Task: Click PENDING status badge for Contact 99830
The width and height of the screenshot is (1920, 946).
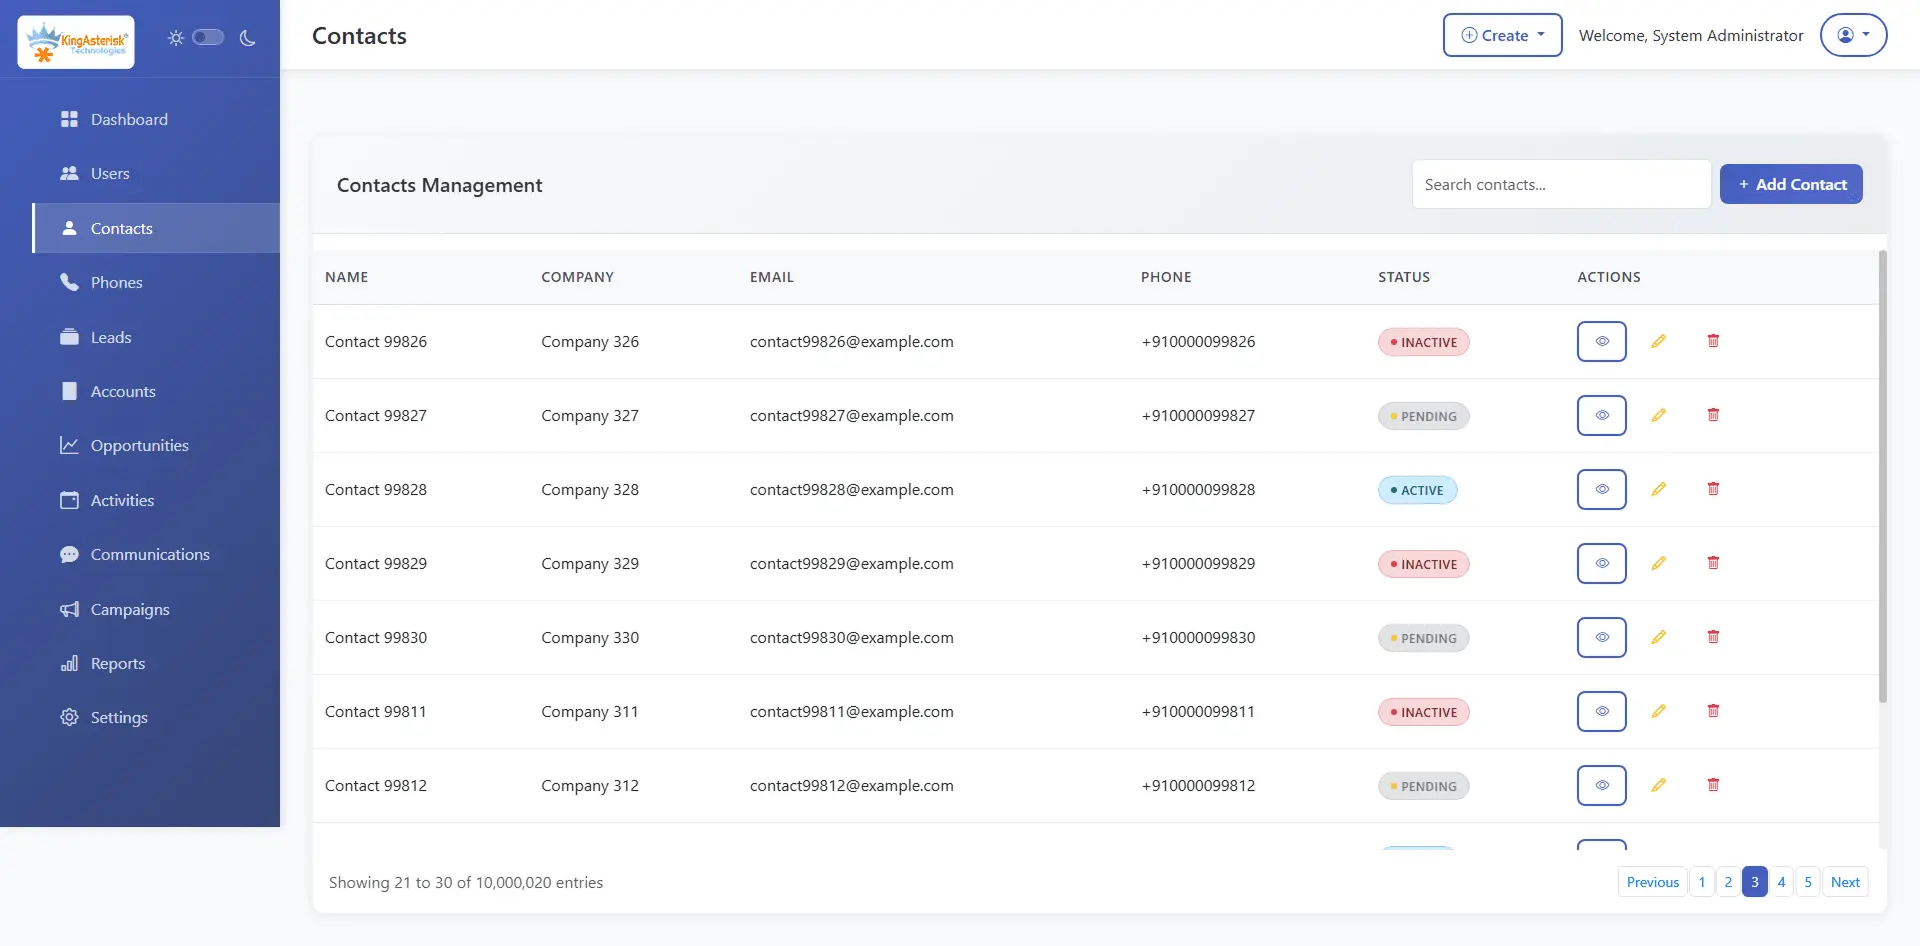Action: coord(1423,638)
